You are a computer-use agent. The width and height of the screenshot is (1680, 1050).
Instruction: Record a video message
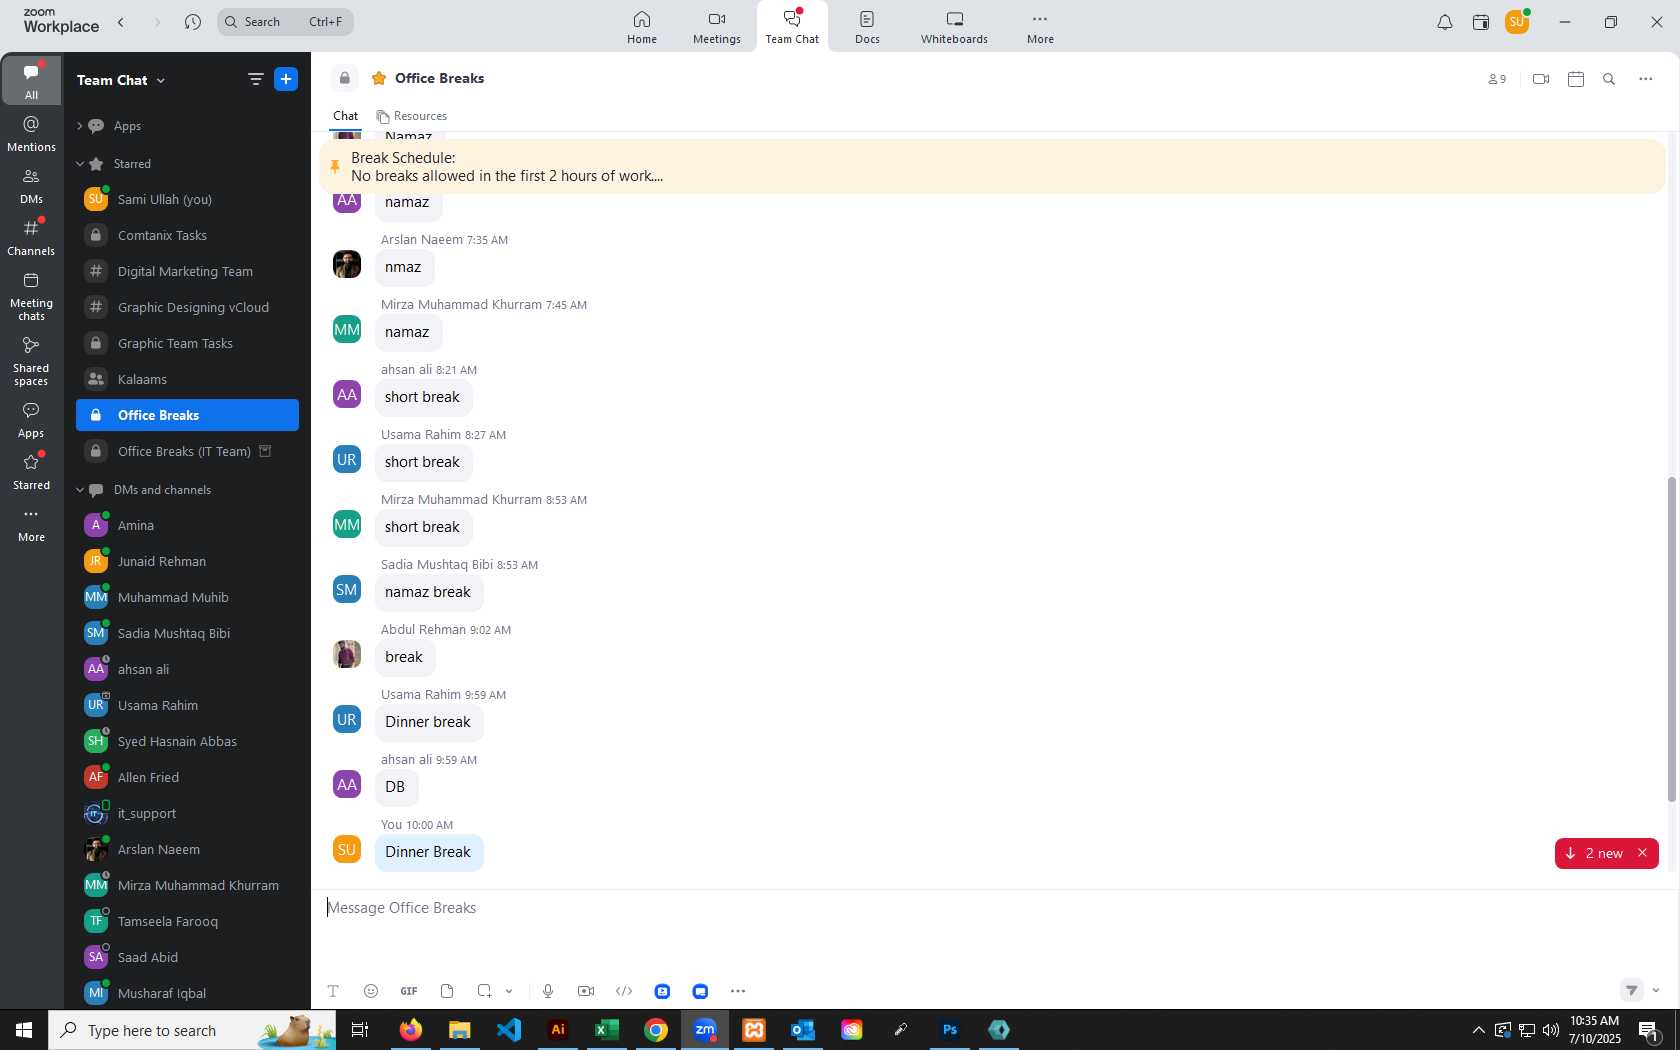pyautogui.click(x=586, y=991)
